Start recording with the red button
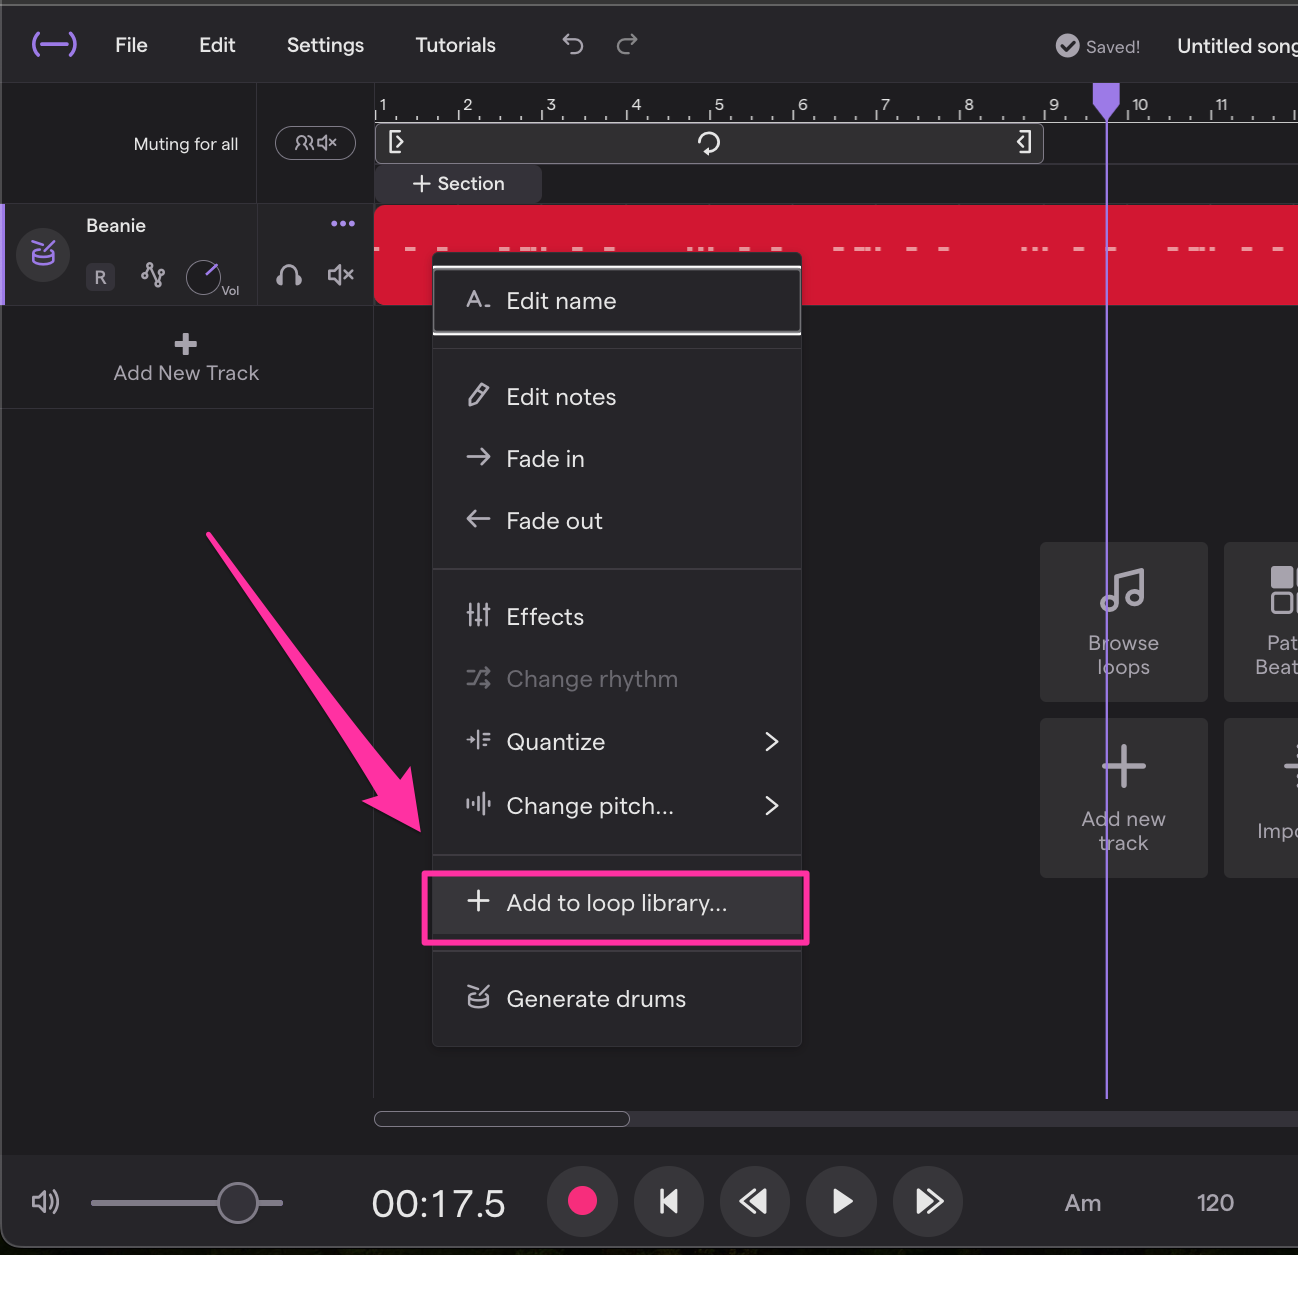1298x1296 pixels. [582, 1201]
